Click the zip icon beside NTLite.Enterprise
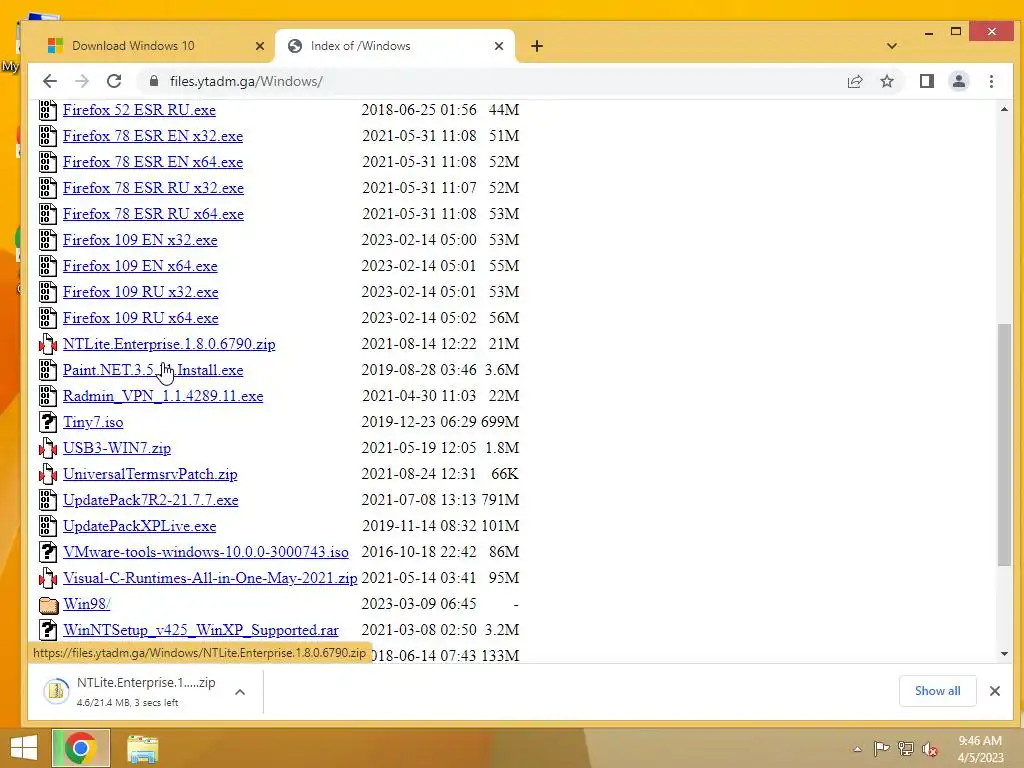This screenshot has width=1024, height=768. coord(48,344)
